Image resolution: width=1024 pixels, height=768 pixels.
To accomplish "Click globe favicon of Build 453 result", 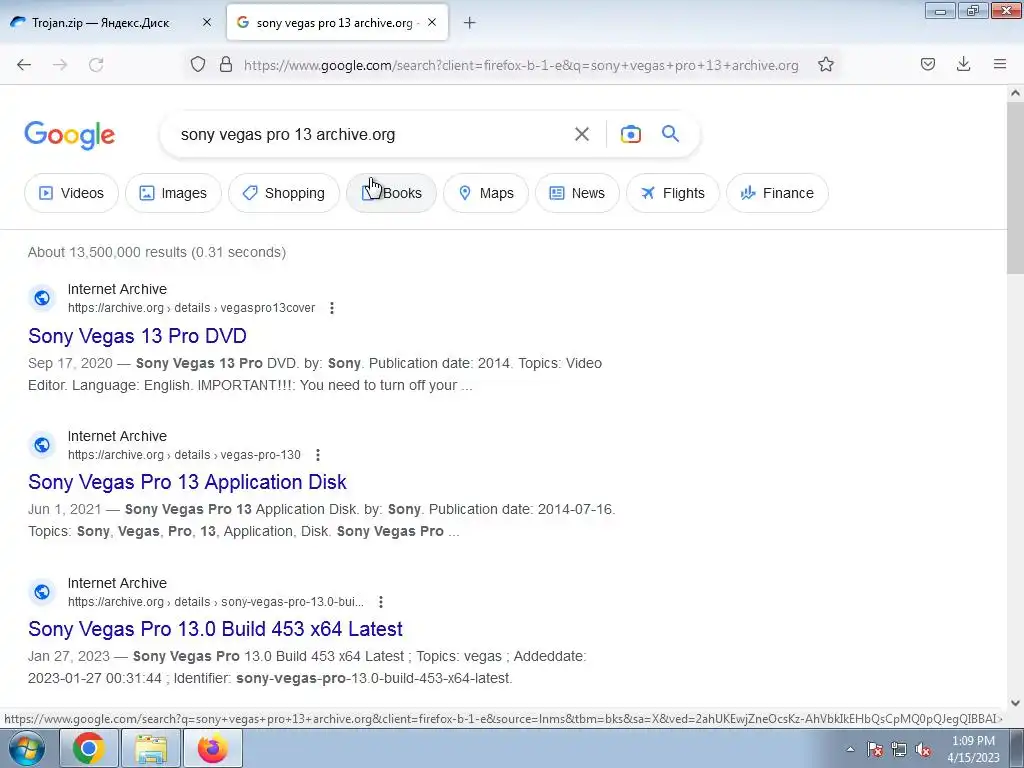I will [x=42, y=592].
